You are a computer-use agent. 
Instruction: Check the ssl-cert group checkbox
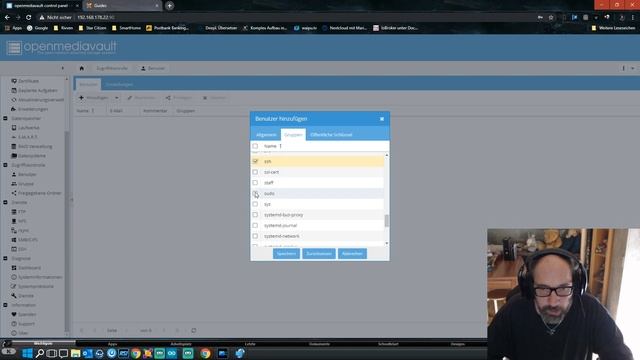point(255,172)
